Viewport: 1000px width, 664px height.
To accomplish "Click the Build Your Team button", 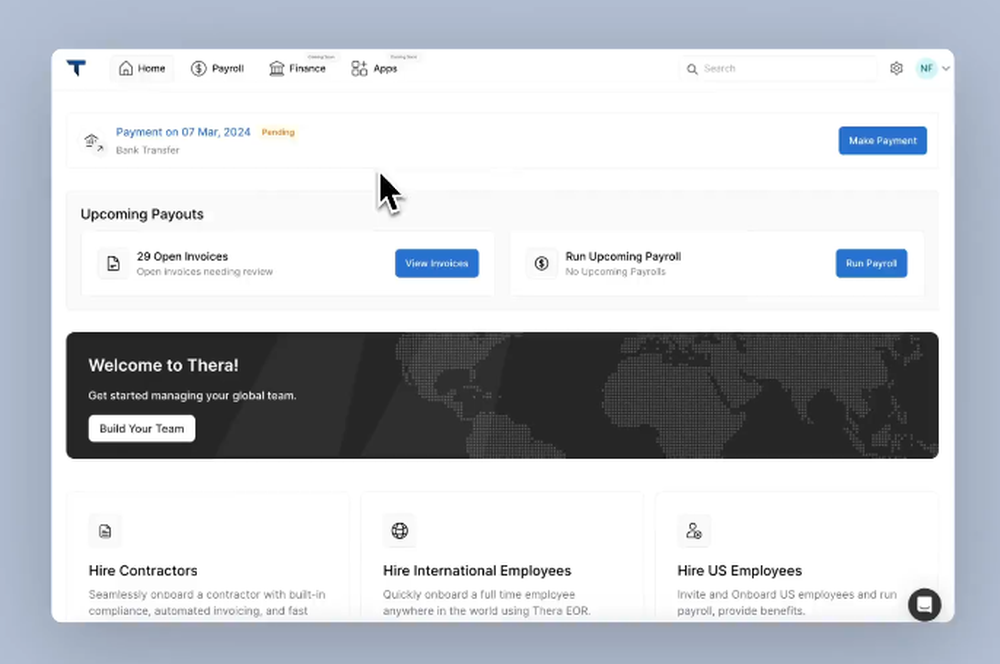I will point(142,429).
